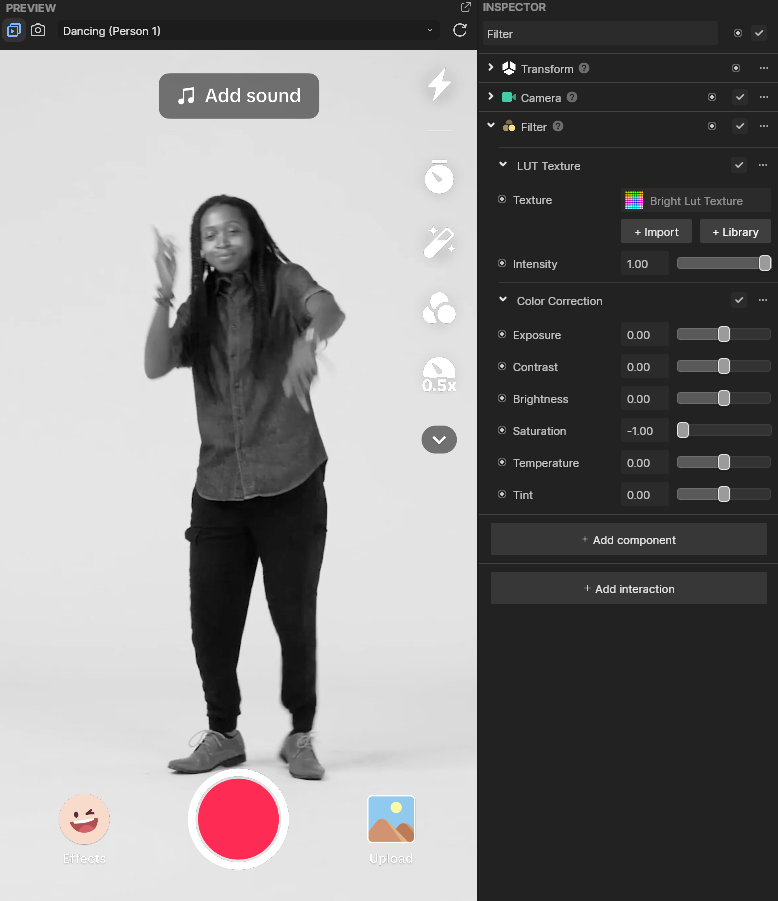Disable the LUT Texture checkbox
Viewport: 778px width, 901px height.
point(739,165)
